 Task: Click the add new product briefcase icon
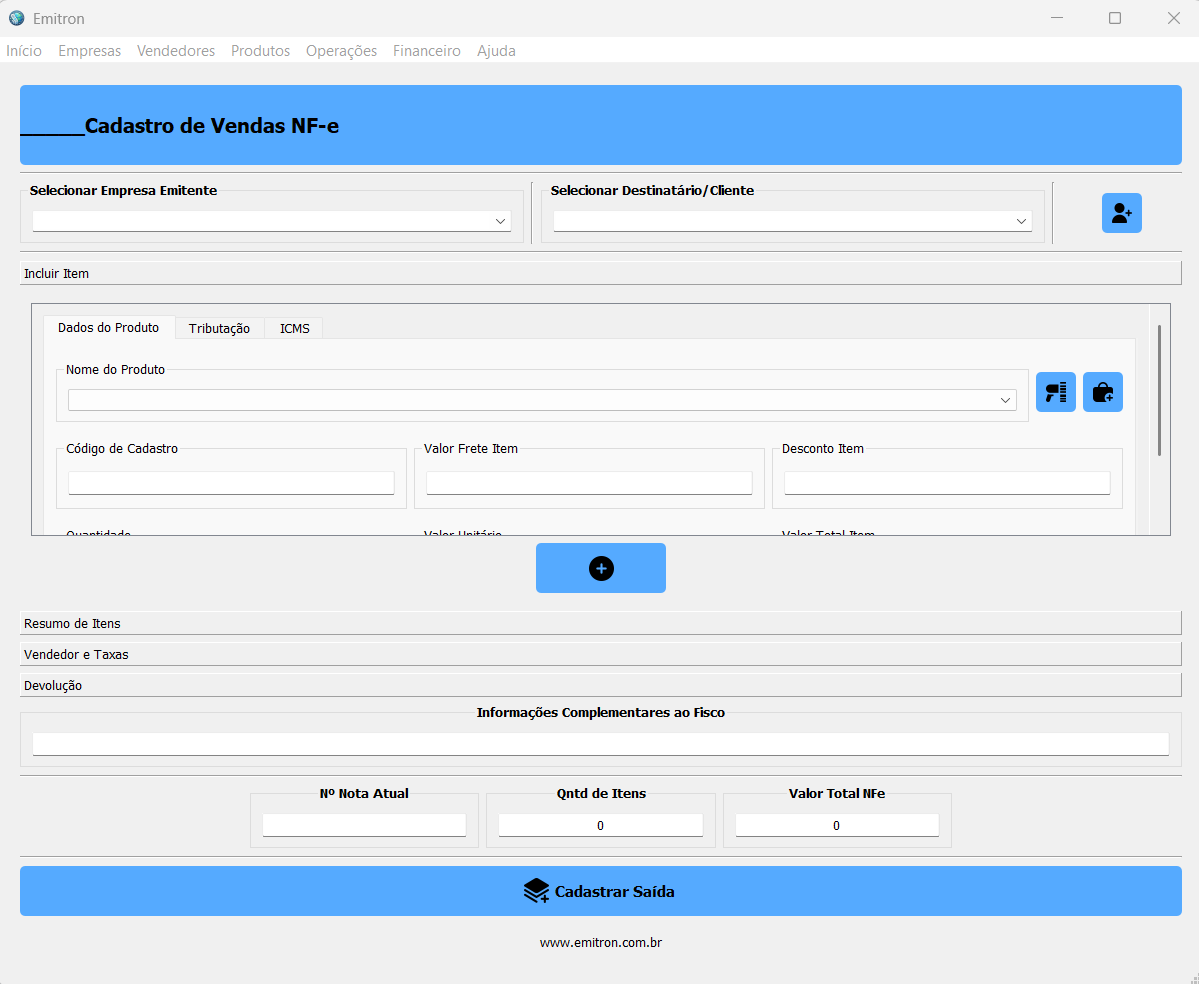coord(1102,392)
